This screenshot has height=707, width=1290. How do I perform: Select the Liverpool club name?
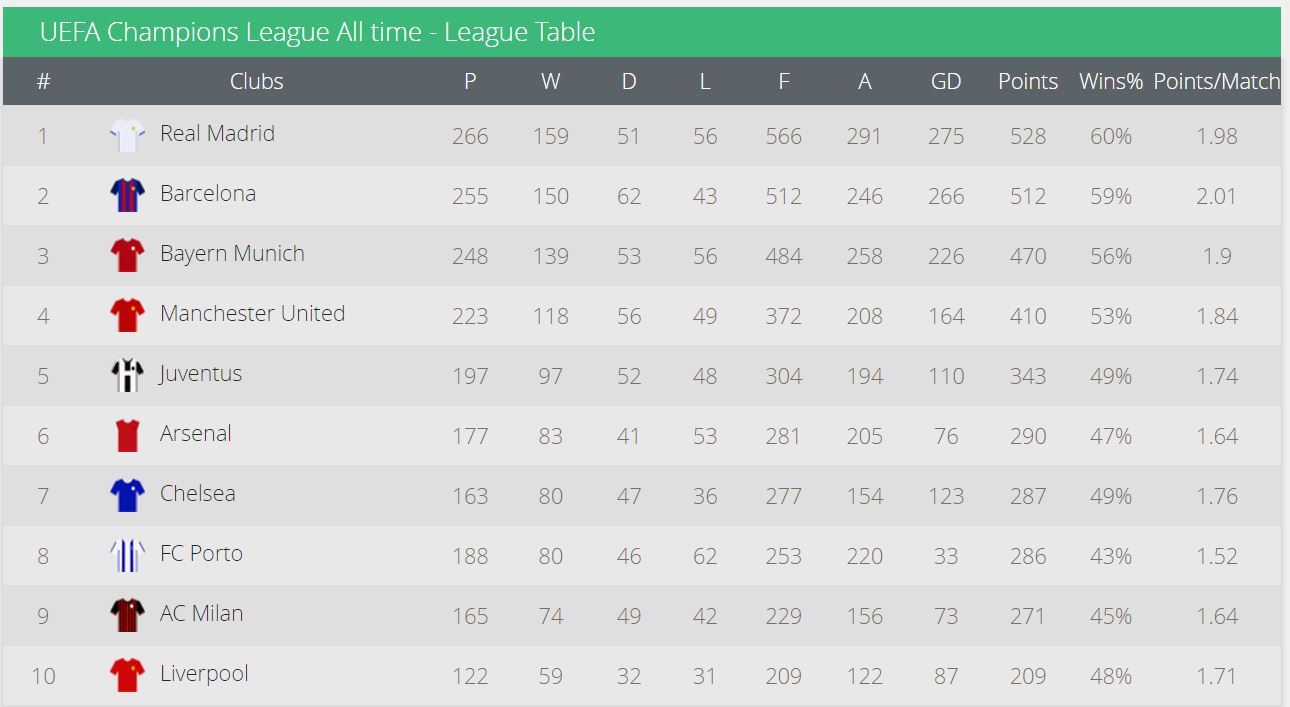(x=204, y=674)
